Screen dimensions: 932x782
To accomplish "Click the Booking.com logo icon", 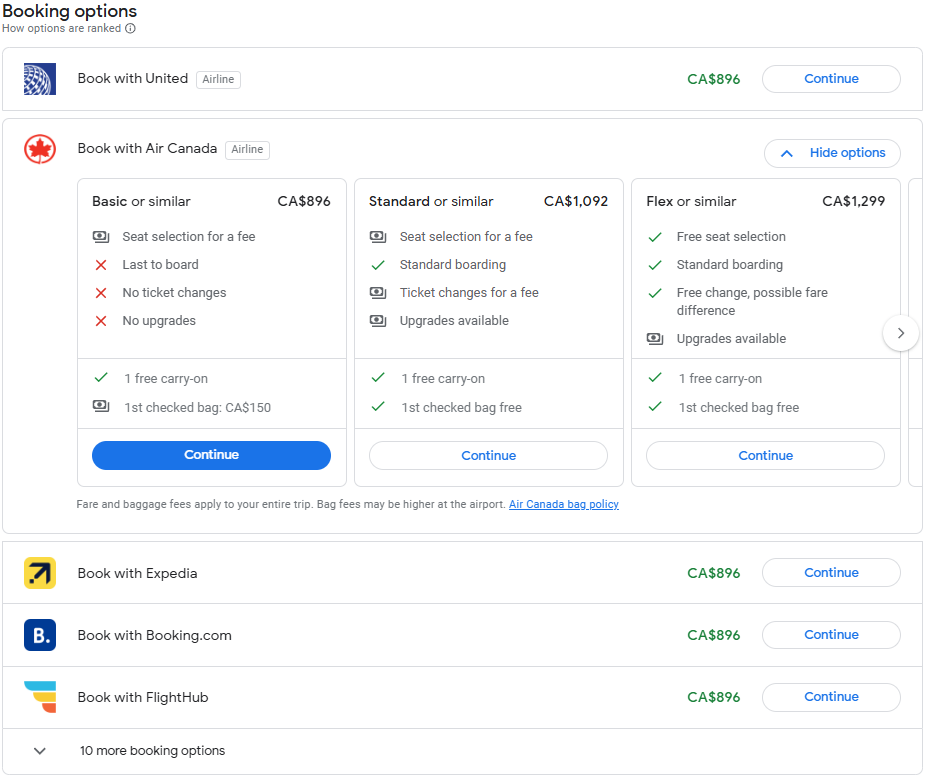I will tap(40, 635).
